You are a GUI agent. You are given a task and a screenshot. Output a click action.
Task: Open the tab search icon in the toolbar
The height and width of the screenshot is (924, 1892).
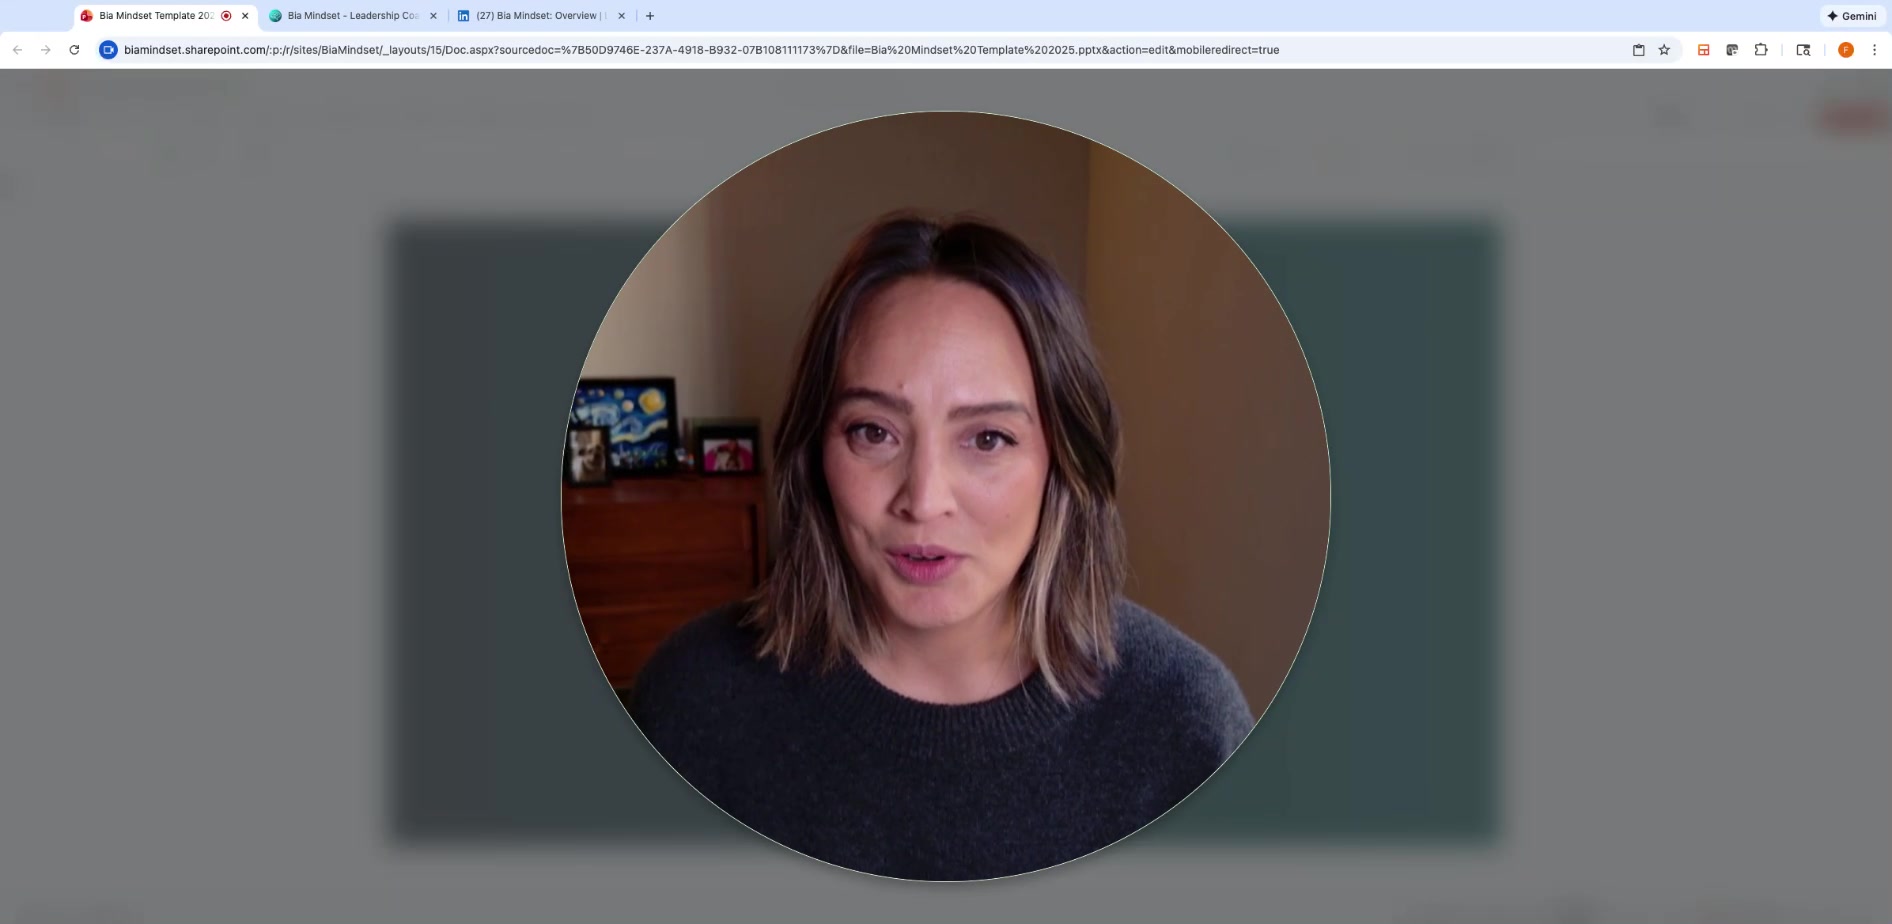1803,50
